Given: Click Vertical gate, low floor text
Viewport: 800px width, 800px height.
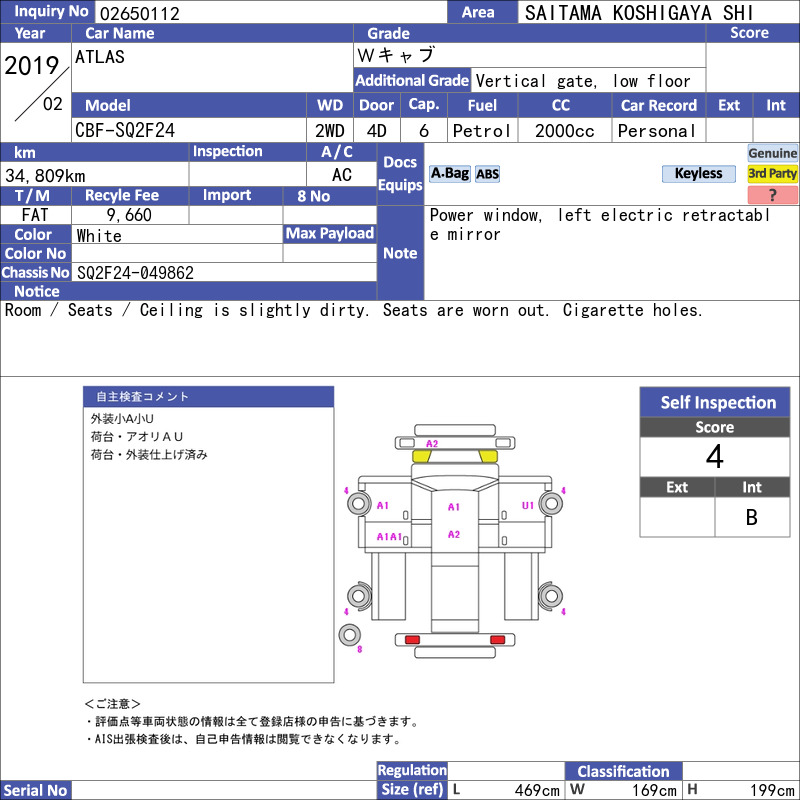Looking at the screenshot, I should point(583,81).
